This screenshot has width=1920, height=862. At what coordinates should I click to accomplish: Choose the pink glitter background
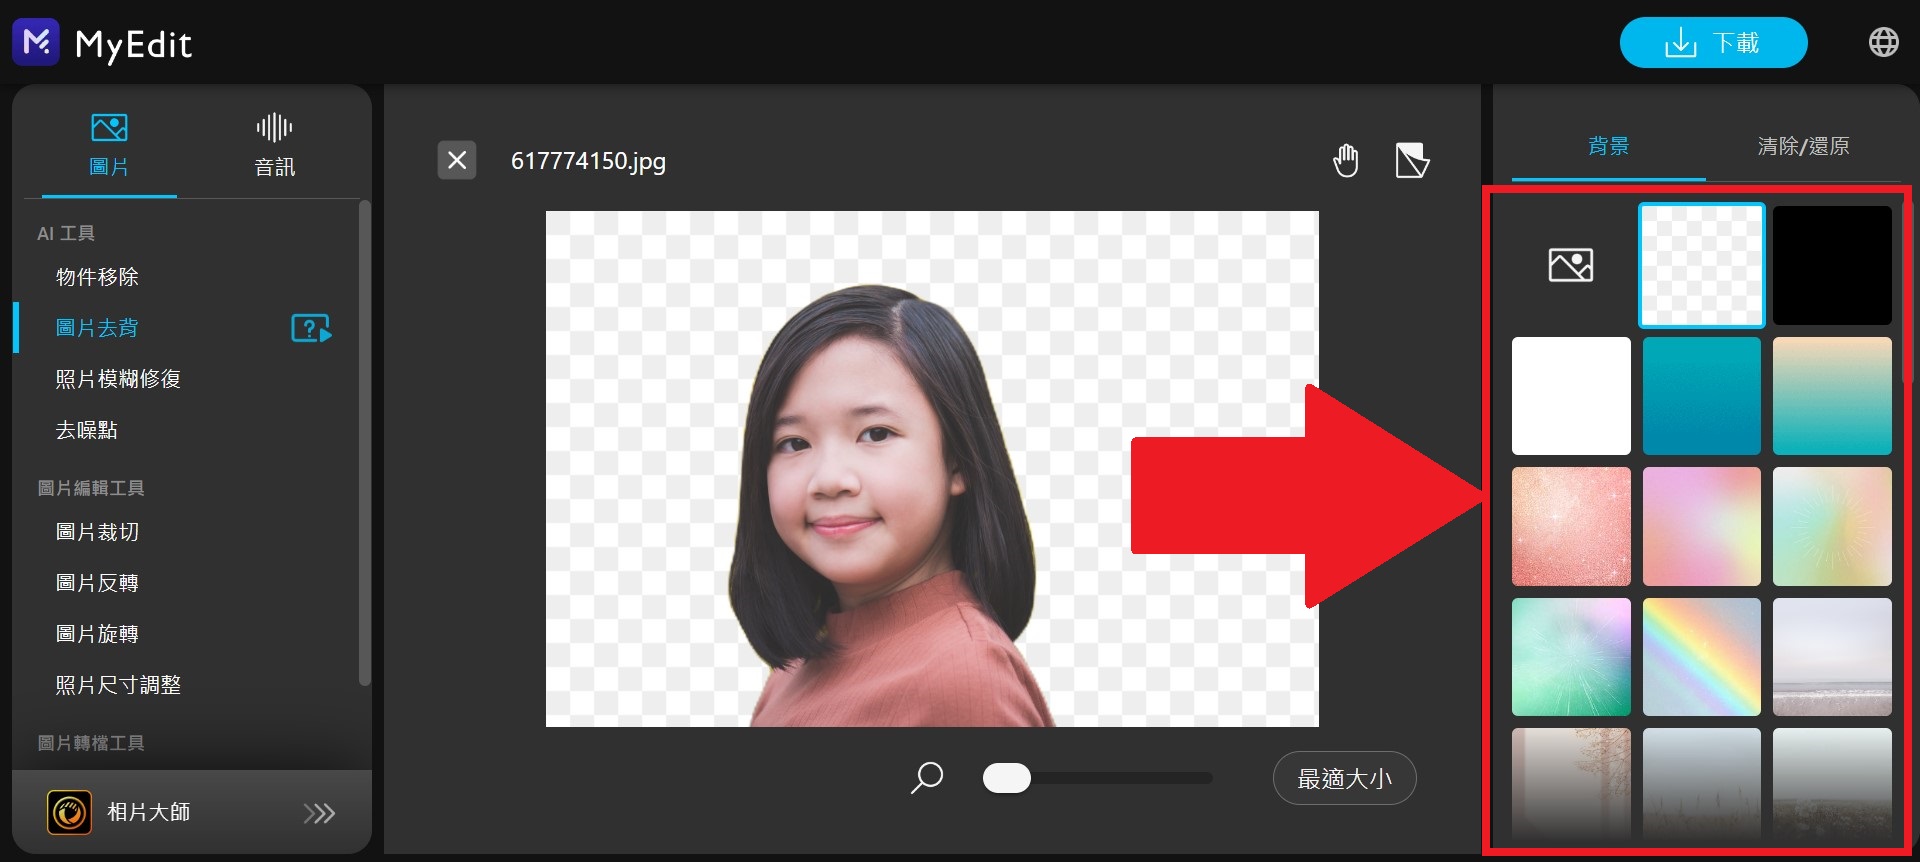pyautogui.click(x=1571, y=526)
